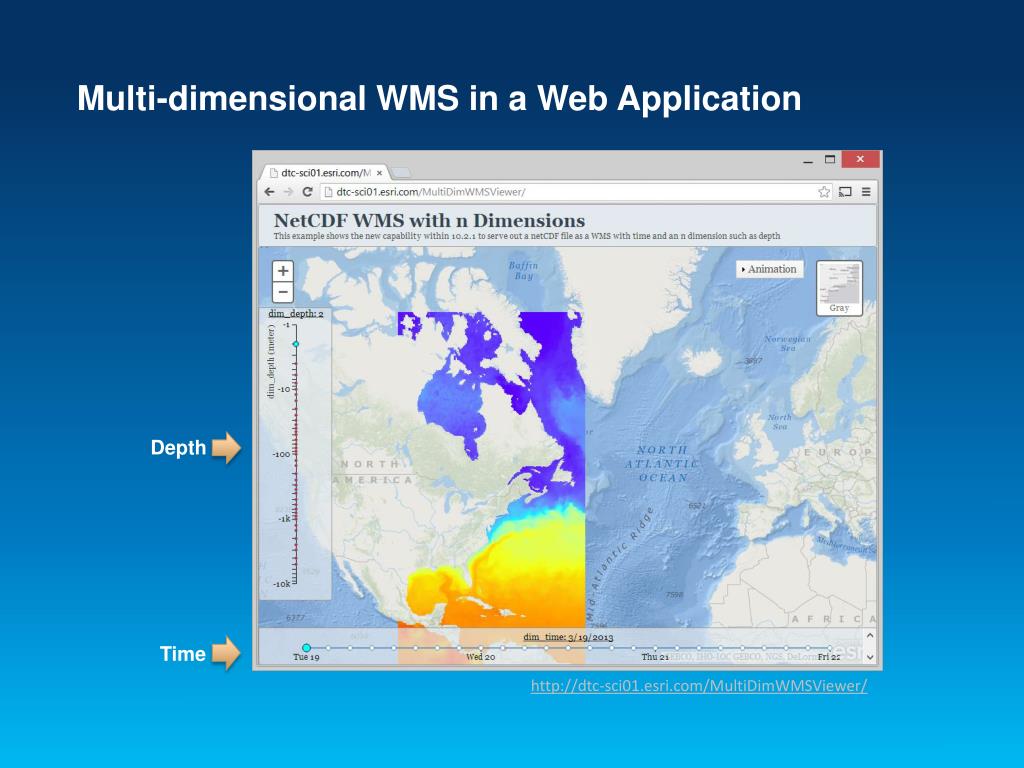Click the 'dim_time: 3/19/2013' label
The image size is (1024, 768).
coord(568,637)
